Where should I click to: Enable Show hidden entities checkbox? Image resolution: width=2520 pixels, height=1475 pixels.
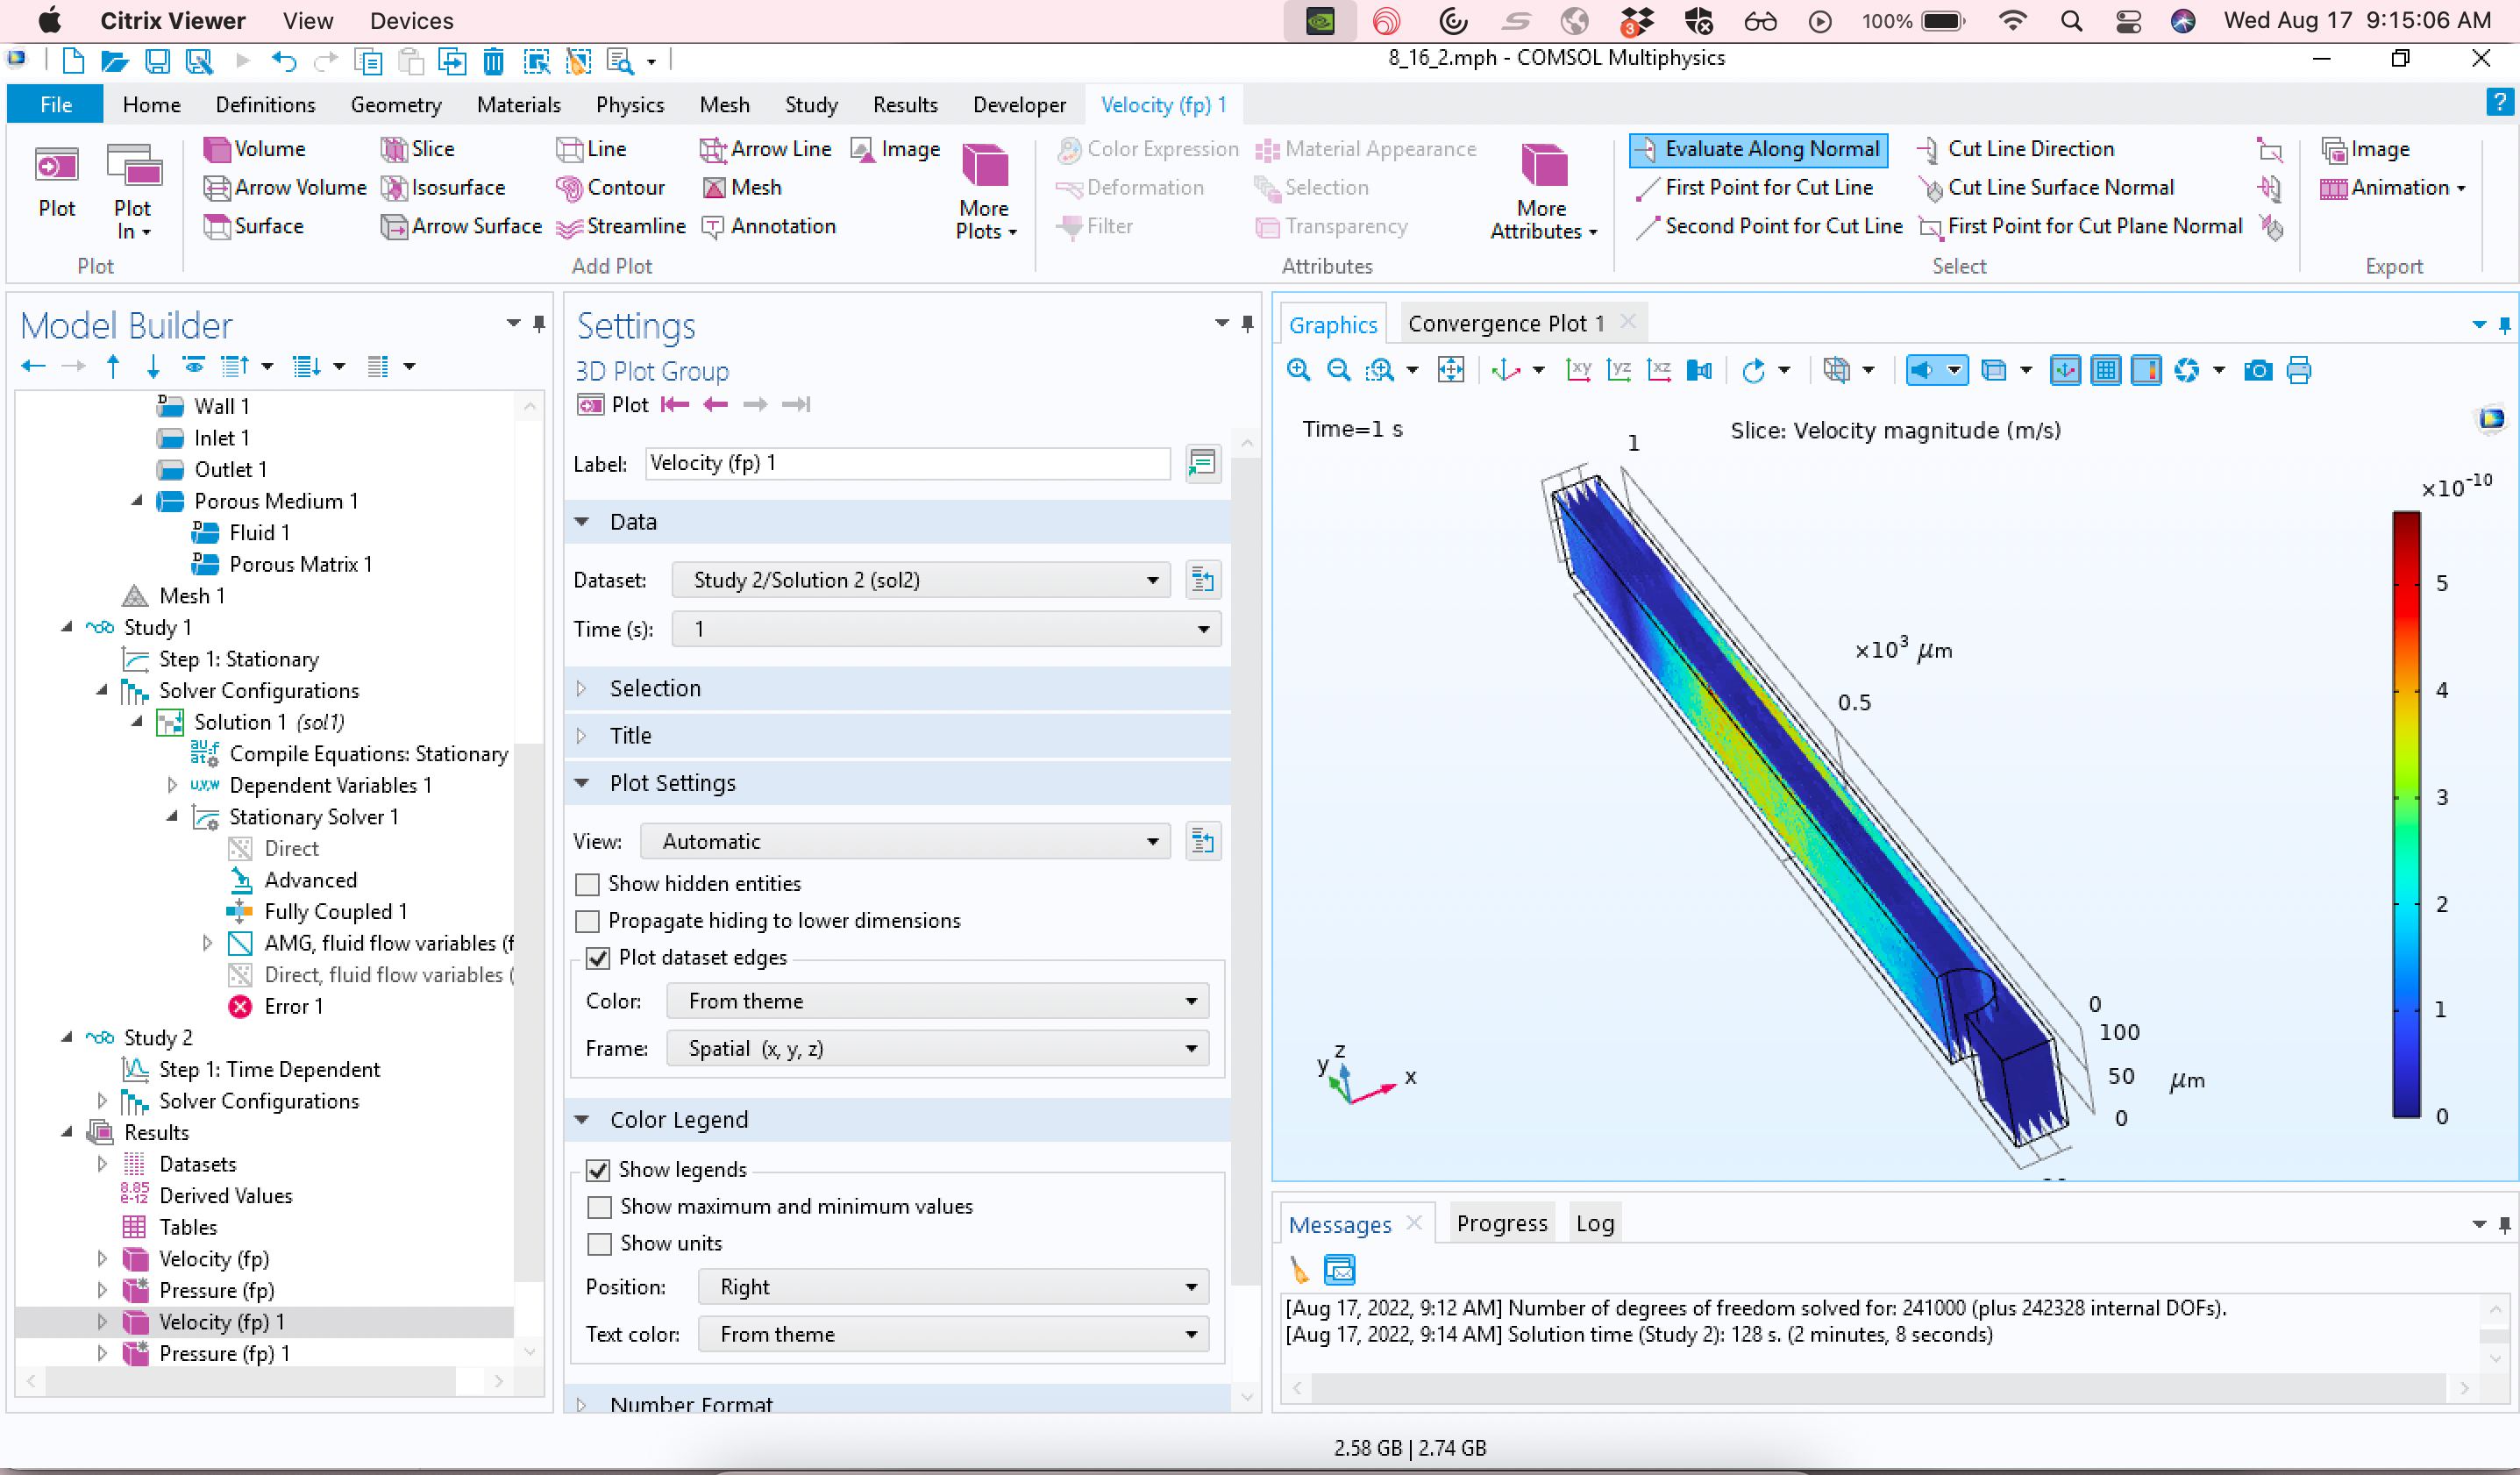(x=588, y=884)
